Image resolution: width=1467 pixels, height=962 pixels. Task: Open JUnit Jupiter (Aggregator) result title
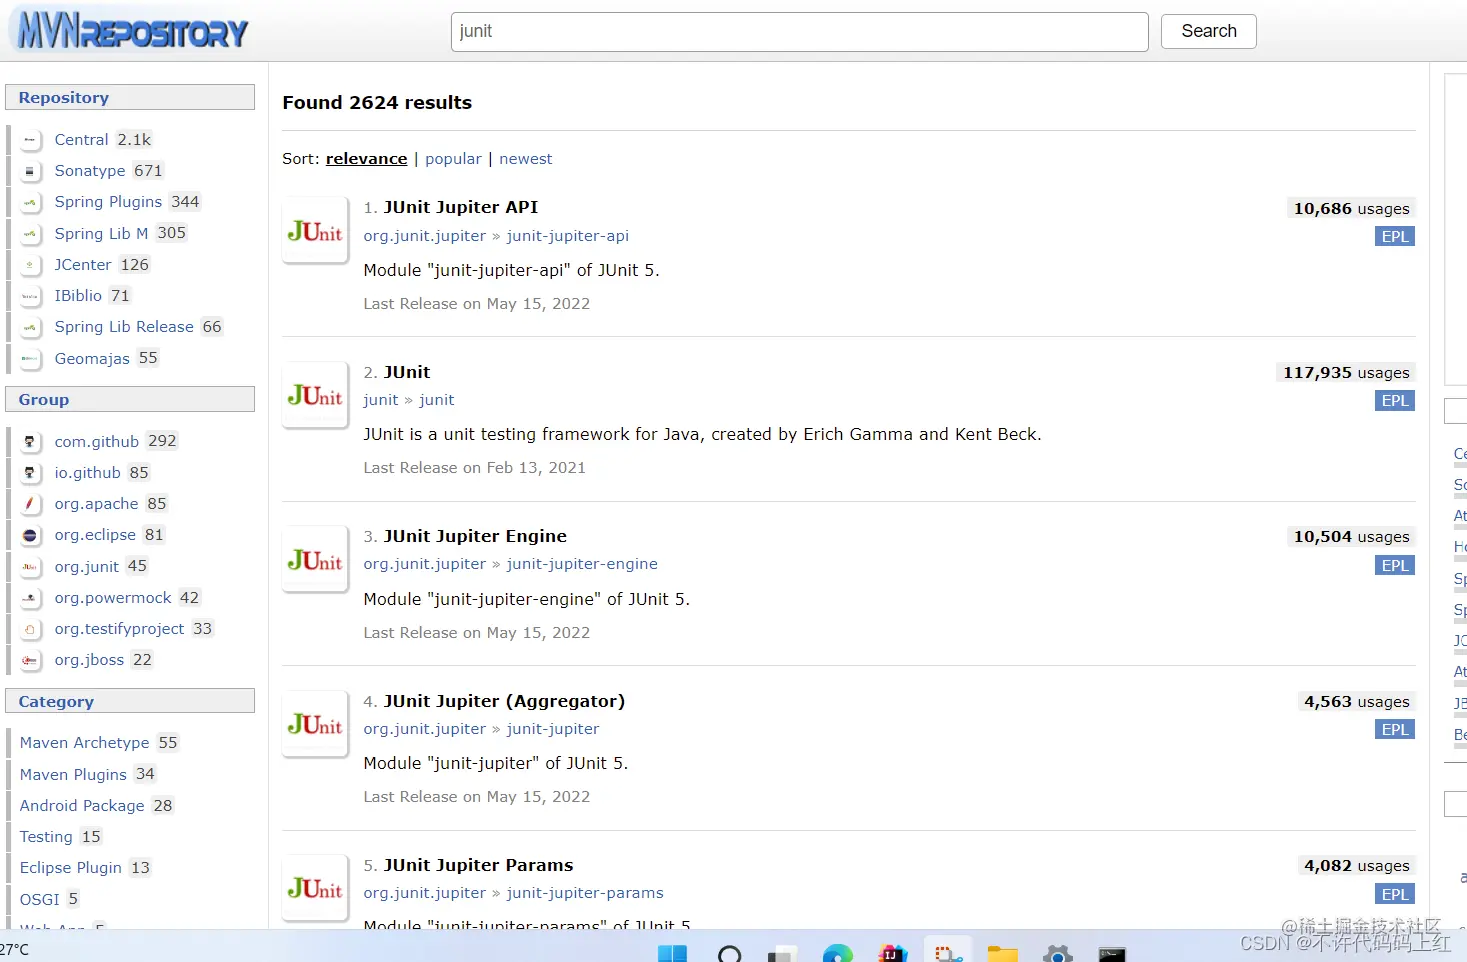pos(504,701)
